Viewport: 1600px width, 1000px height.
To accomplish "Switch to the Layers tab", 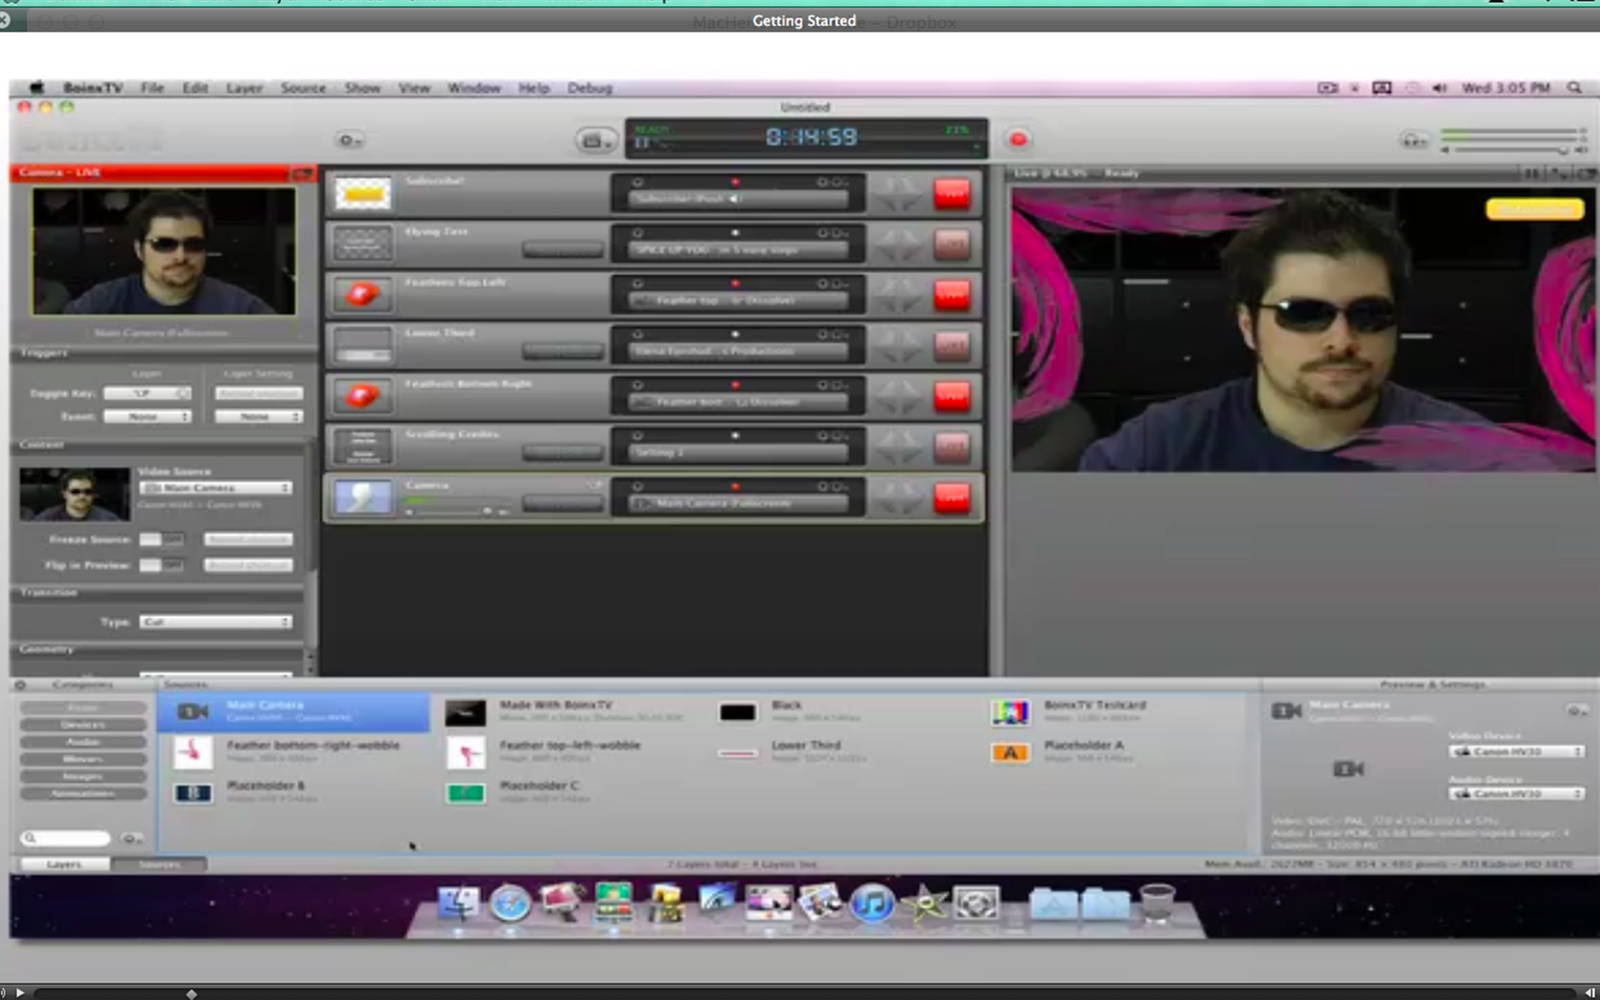I will (x=63, y=864).
